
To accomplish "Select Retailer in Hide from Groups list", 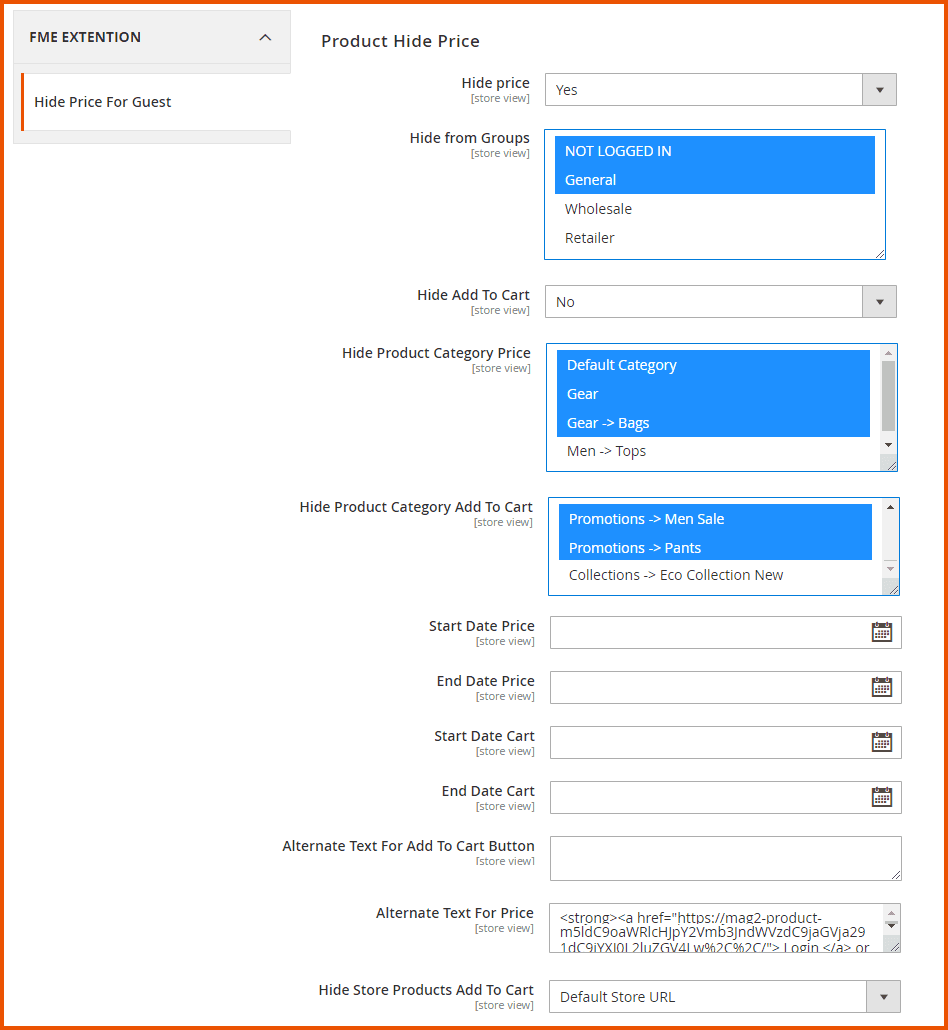I will tap(590, 238).
